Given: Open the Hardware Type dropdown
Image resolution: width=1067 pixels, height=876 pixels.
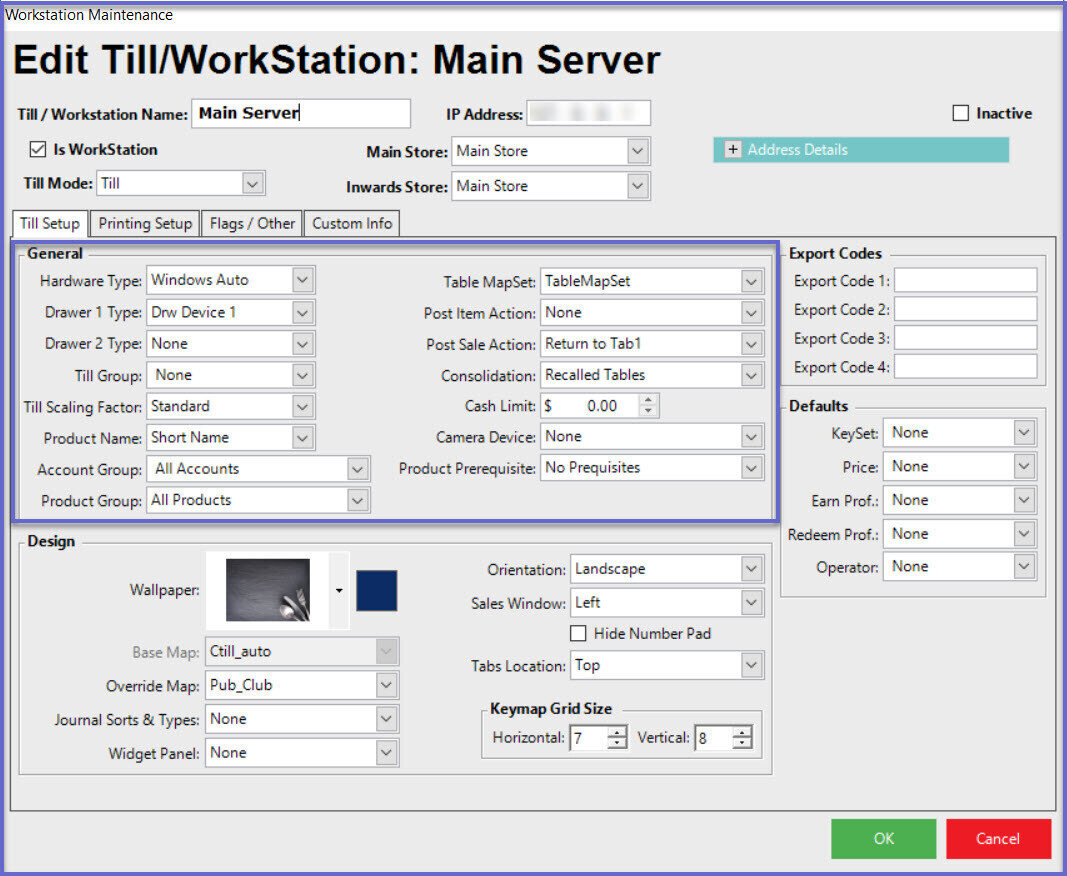Looking at the screenshot, I should (304, 281).
